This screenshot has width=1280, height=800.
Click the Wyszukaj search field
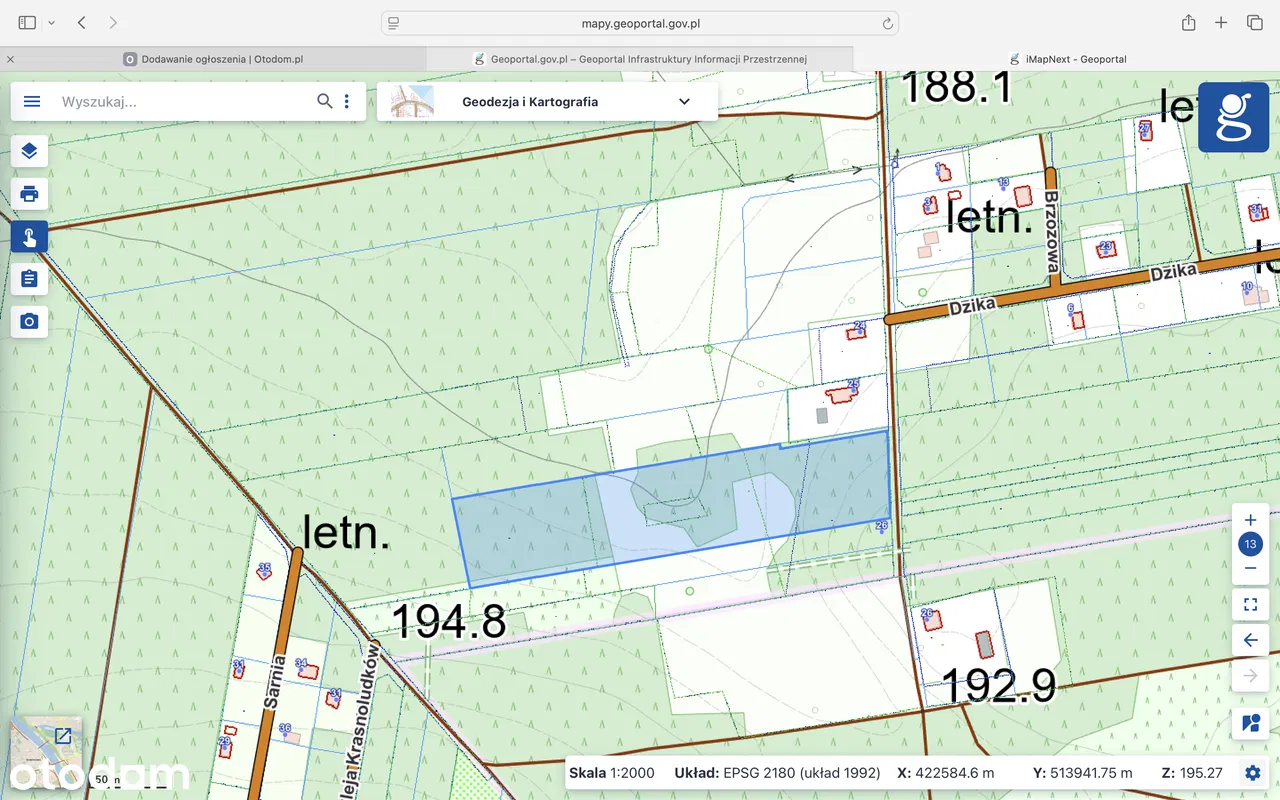180,101
